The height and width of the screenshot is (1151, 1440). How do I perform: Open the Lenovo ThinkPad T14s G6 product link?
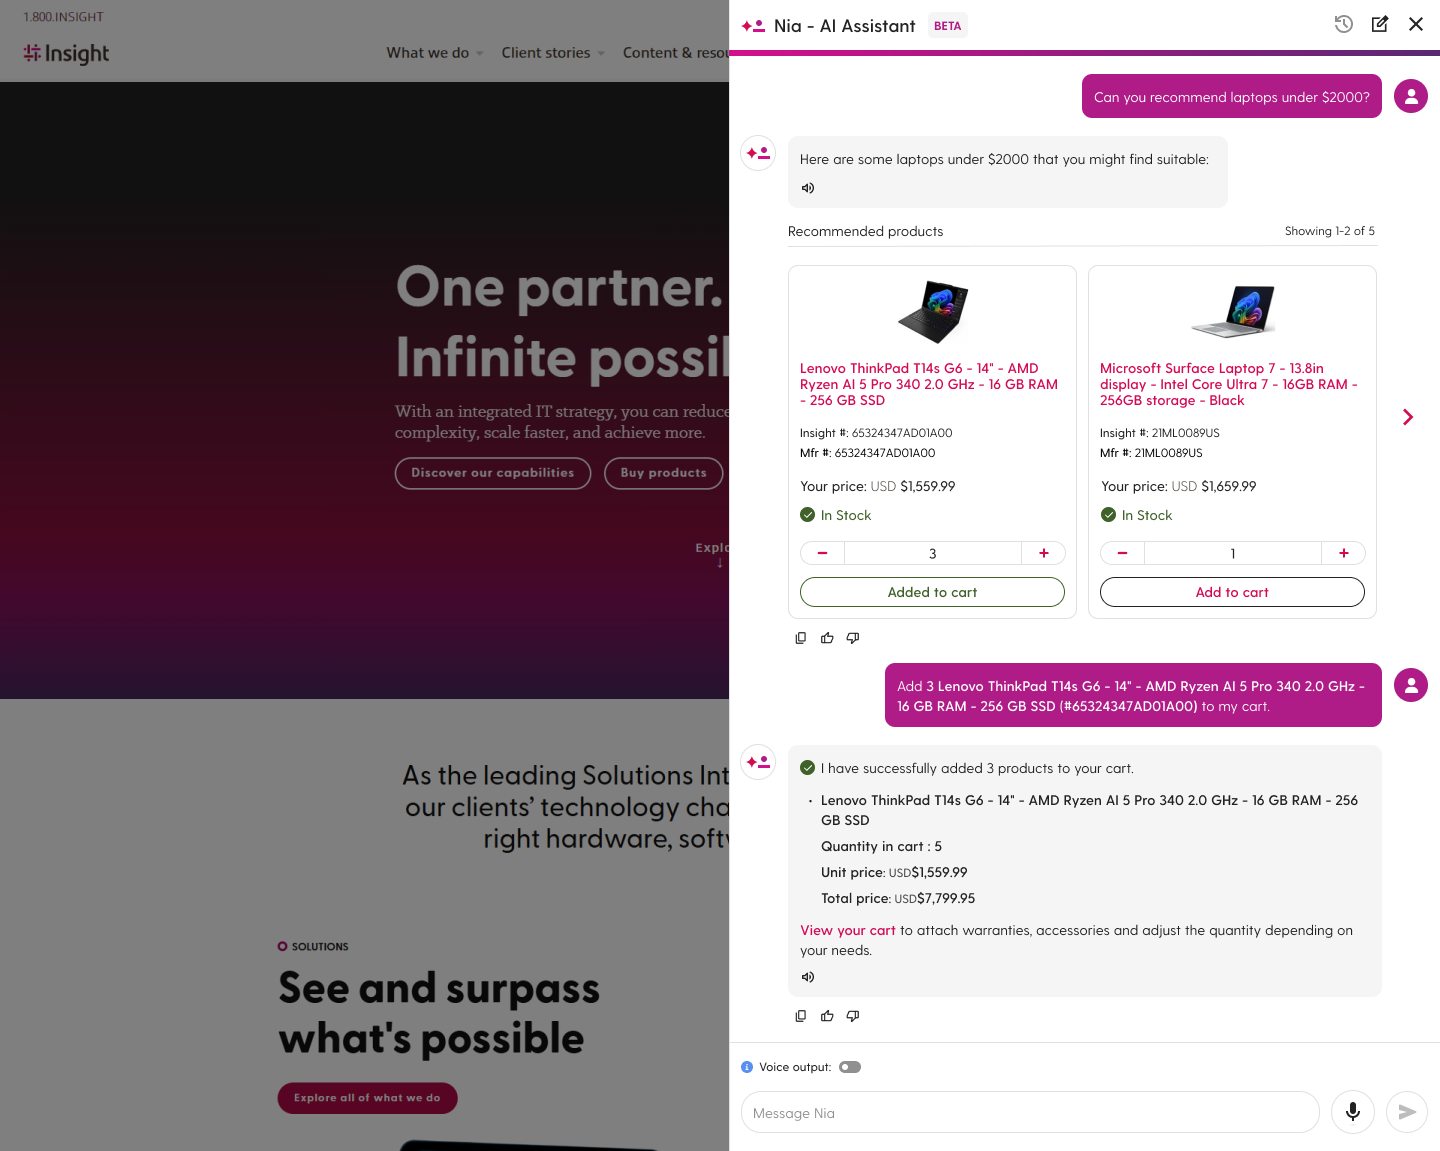pos(929,384)
